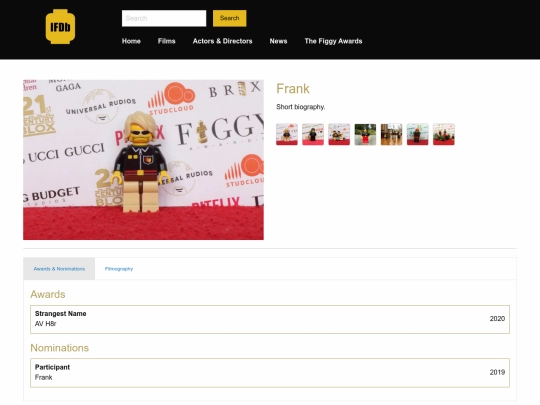
Task: Select sixth gallery thumbnail image
Action: point(418,134)
